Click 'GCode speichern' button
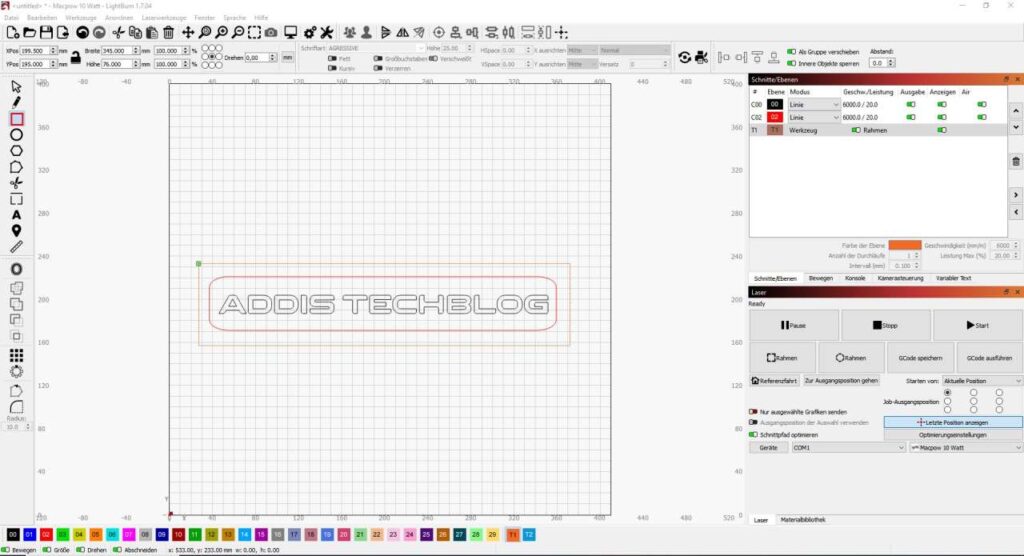1024x556 pixels. click(x=920, y=358)
